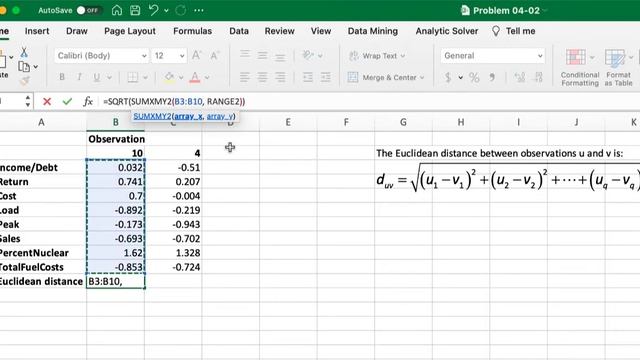
Task: Open the General number format dropdown
Action: tap(493, 56)
